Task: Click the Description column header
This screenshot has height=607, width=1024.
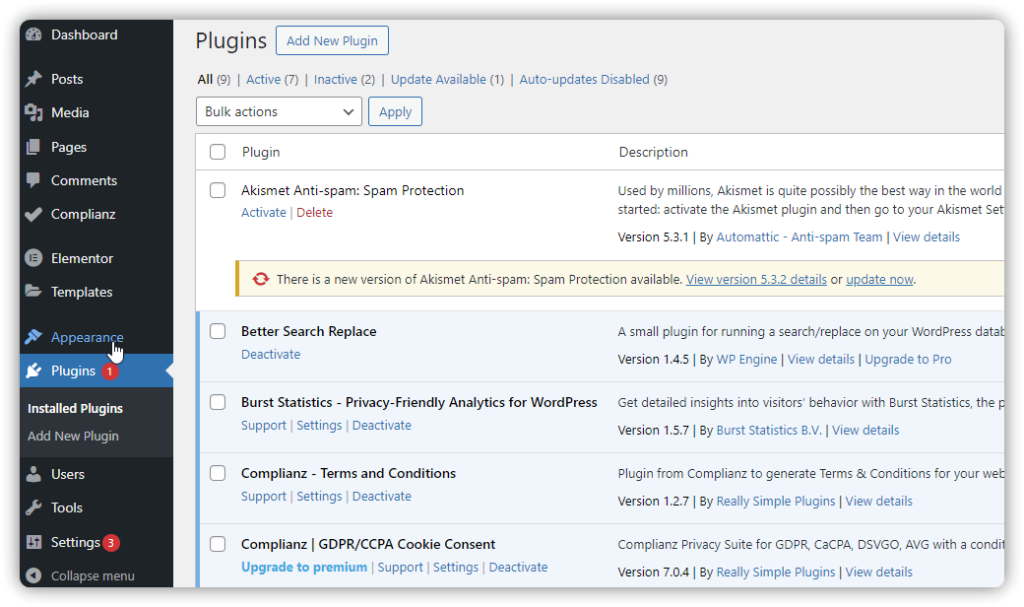Action: pyautogui.click(x=653, y=152)
